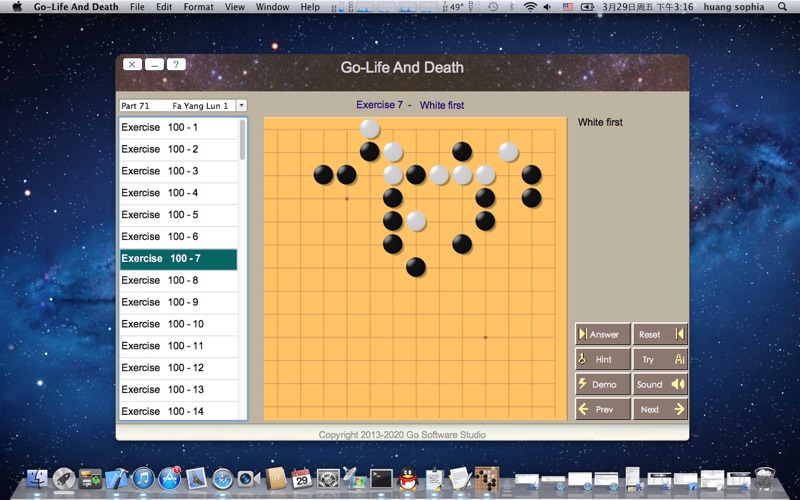Open Safari compass icon in dock
Screen dimensions: 800x500
pos(223,479)
